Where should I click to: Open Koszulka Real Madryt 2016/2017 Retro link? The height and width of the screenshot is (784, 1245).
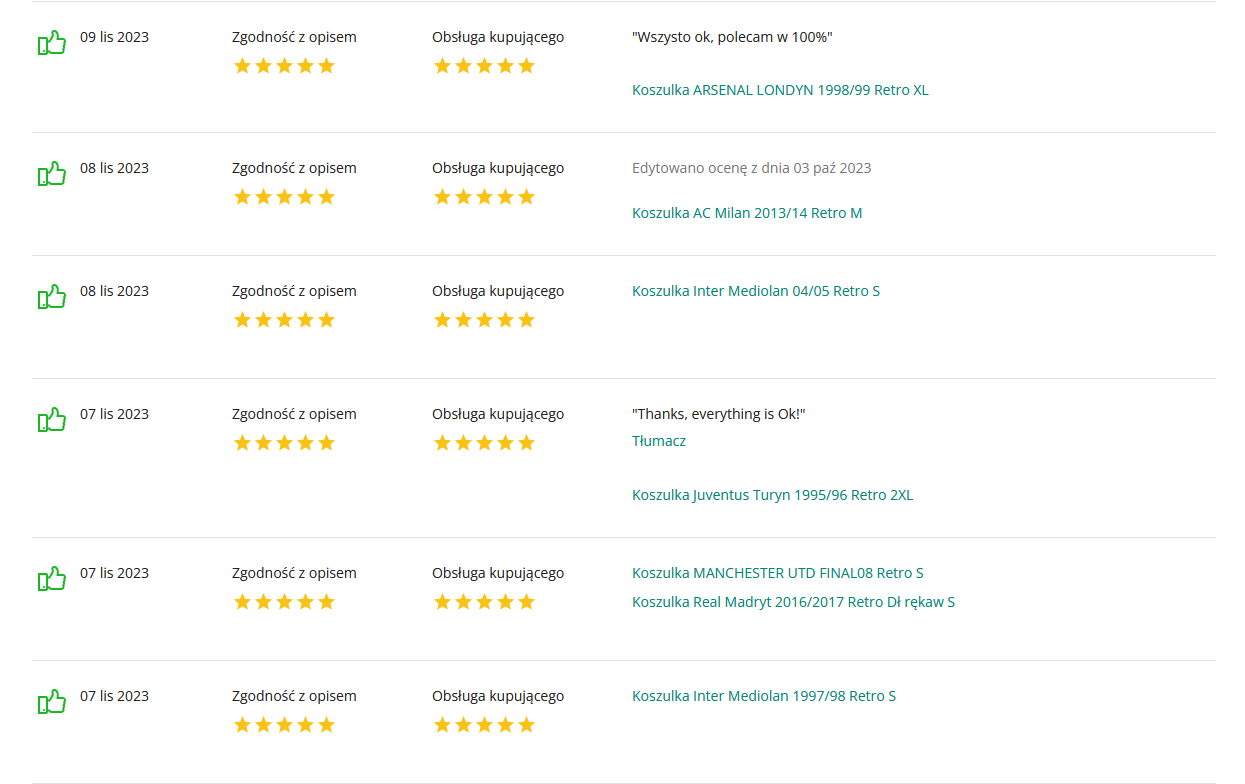click(793, 602)
